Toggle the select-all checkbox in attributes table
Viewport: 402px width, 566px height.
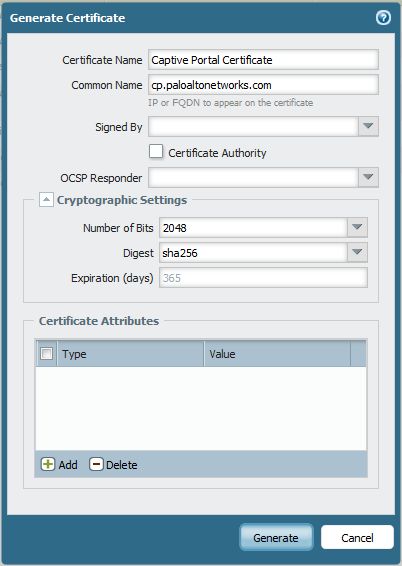click(46, 353)
